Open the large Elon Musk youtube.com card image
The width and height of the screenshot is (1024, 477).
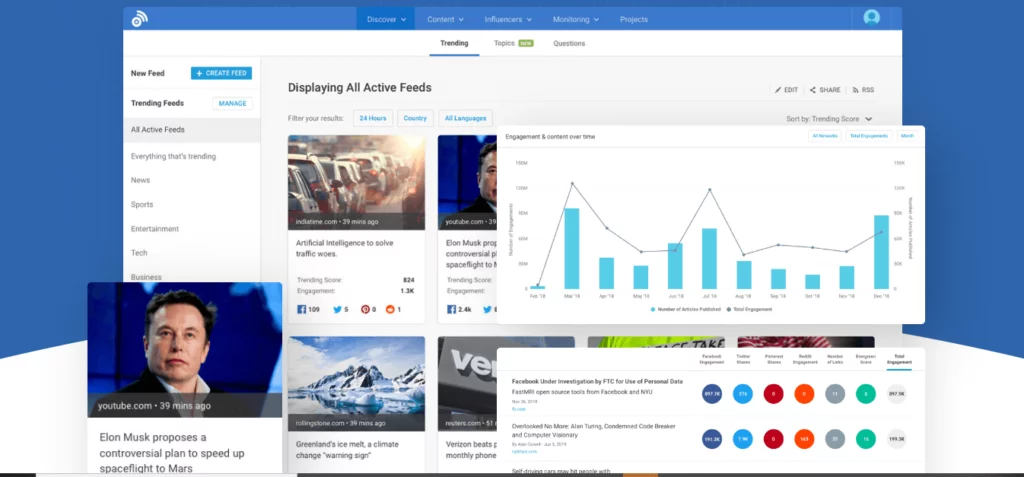[185, 350]
